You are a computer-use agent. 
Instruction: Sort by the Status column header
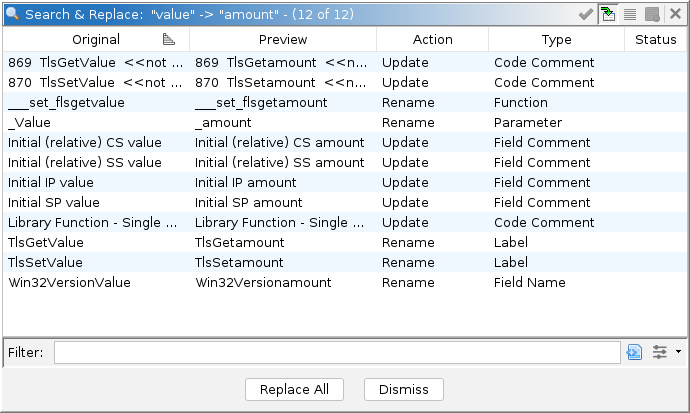pyautogui.click(x=656, y=40)
